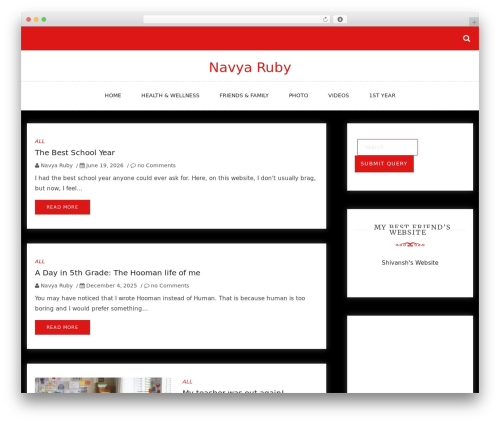Focus the sidebar search field
The height and width of the screenshot is (423, 500).
pyautogui.click(x=387, y=147)
